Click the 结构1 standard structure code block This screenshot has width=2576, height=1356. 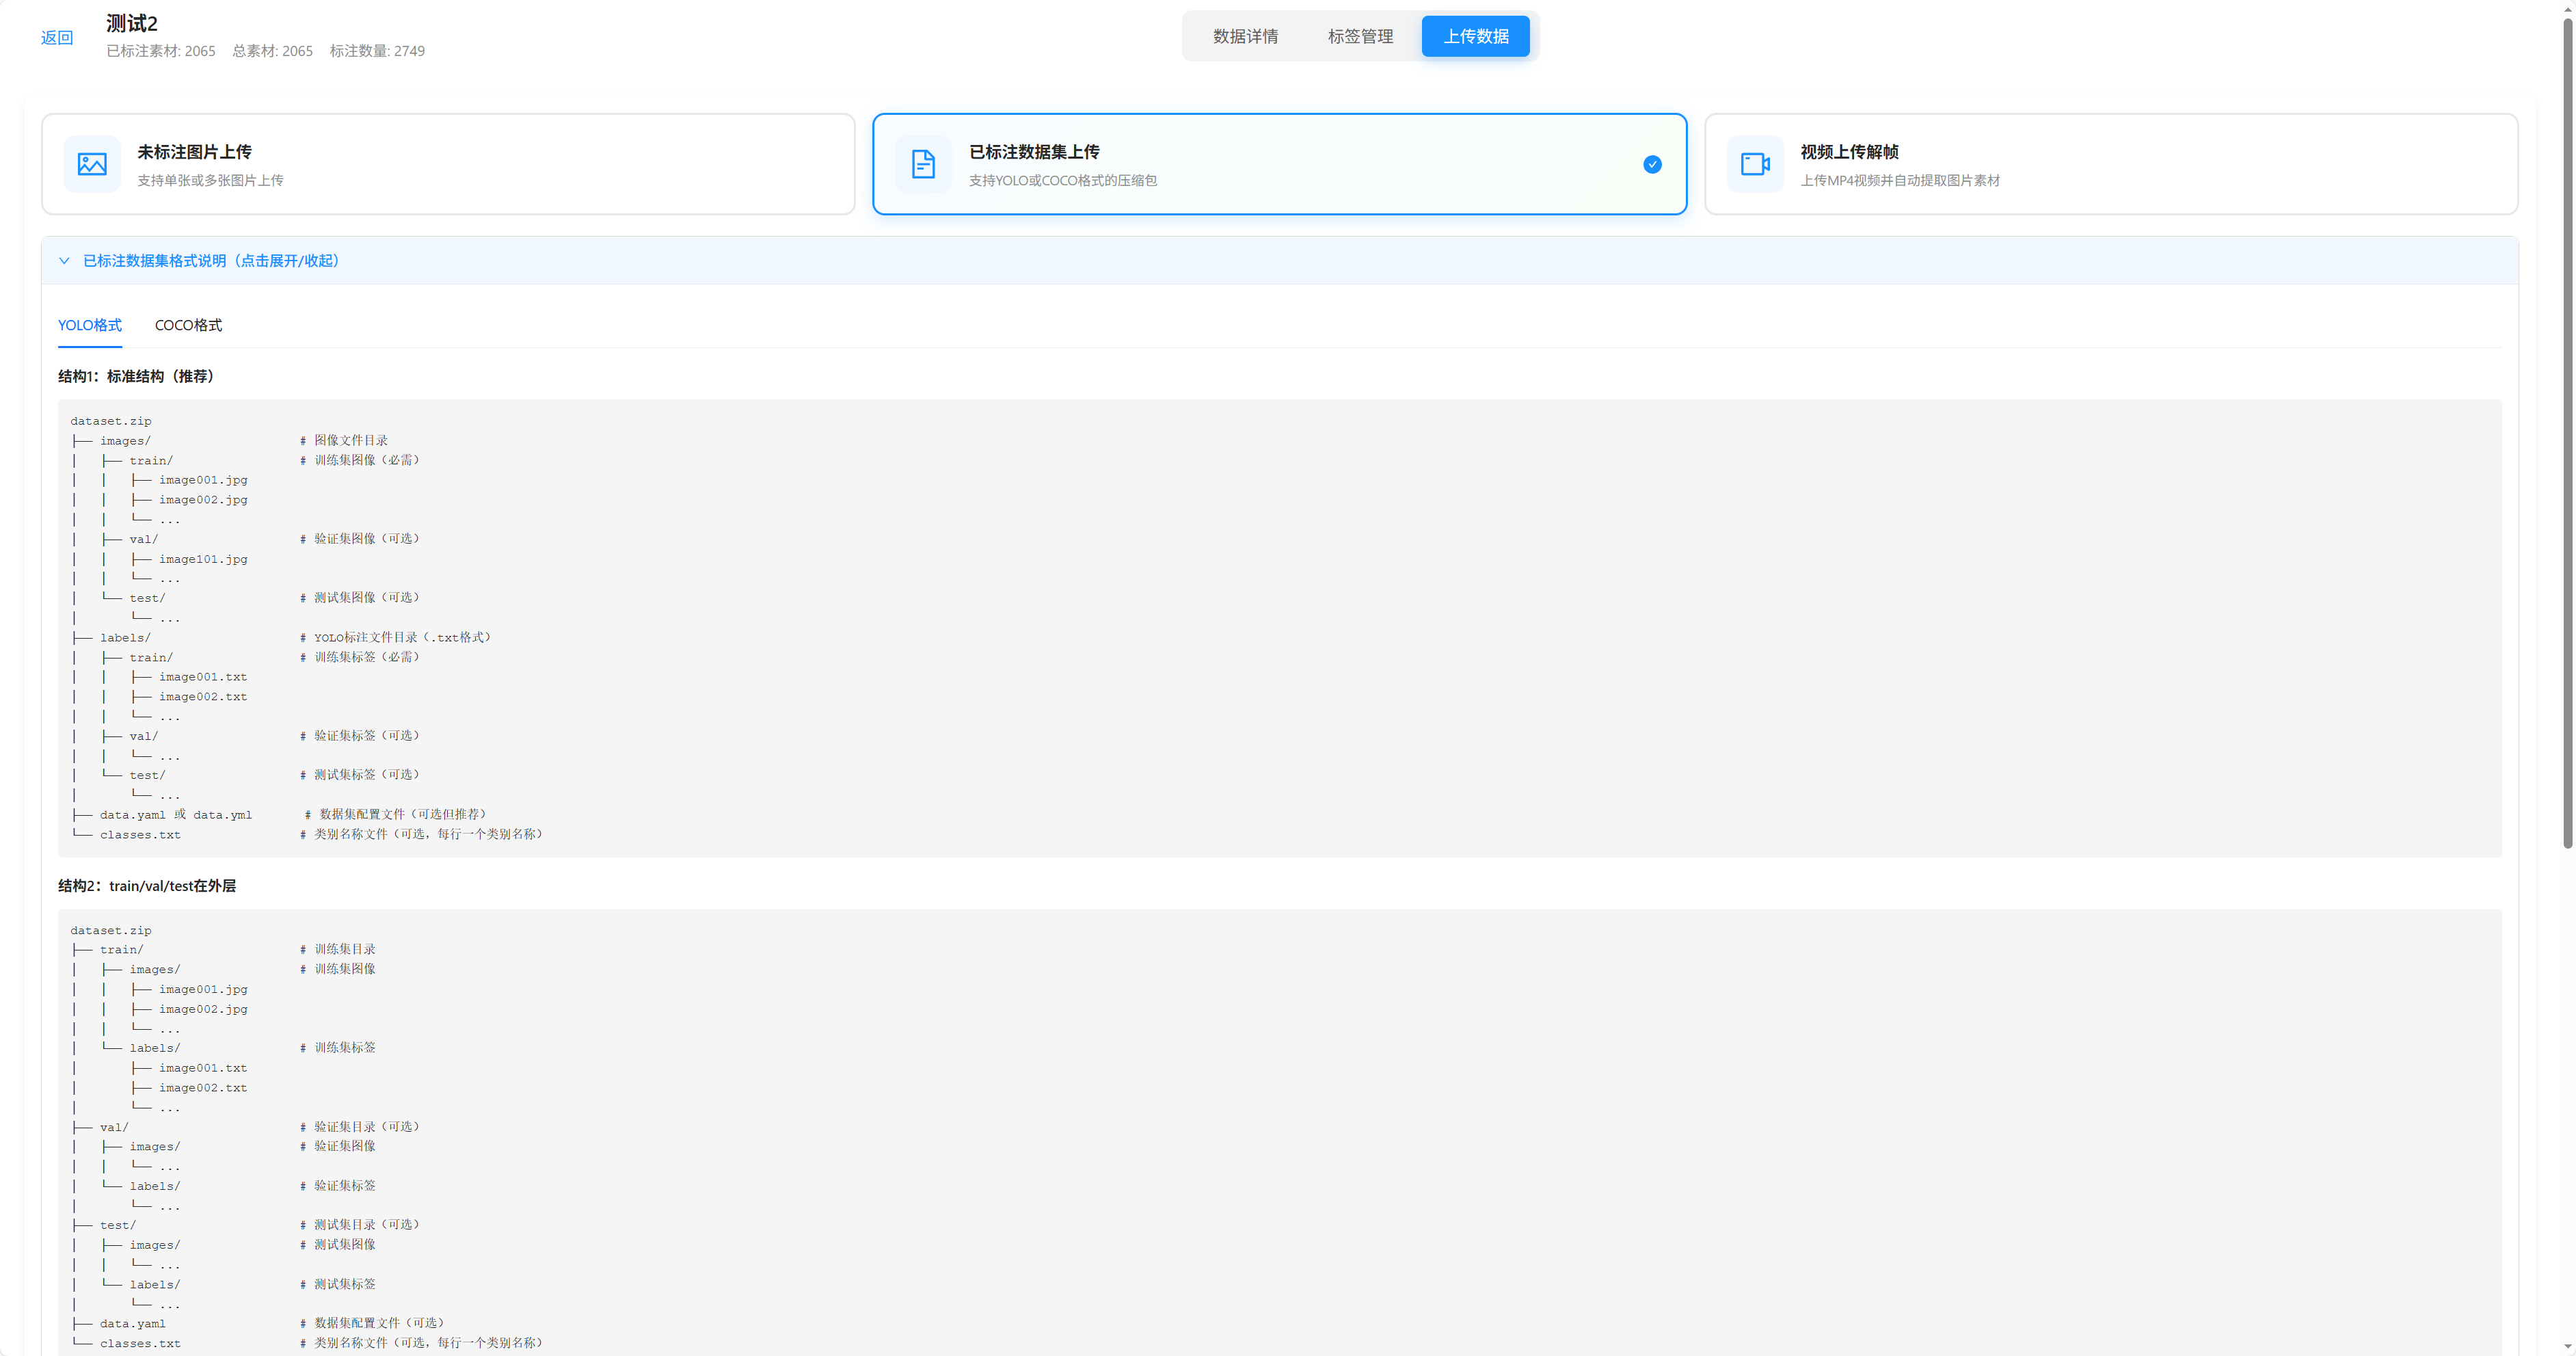click(1279, 628)
